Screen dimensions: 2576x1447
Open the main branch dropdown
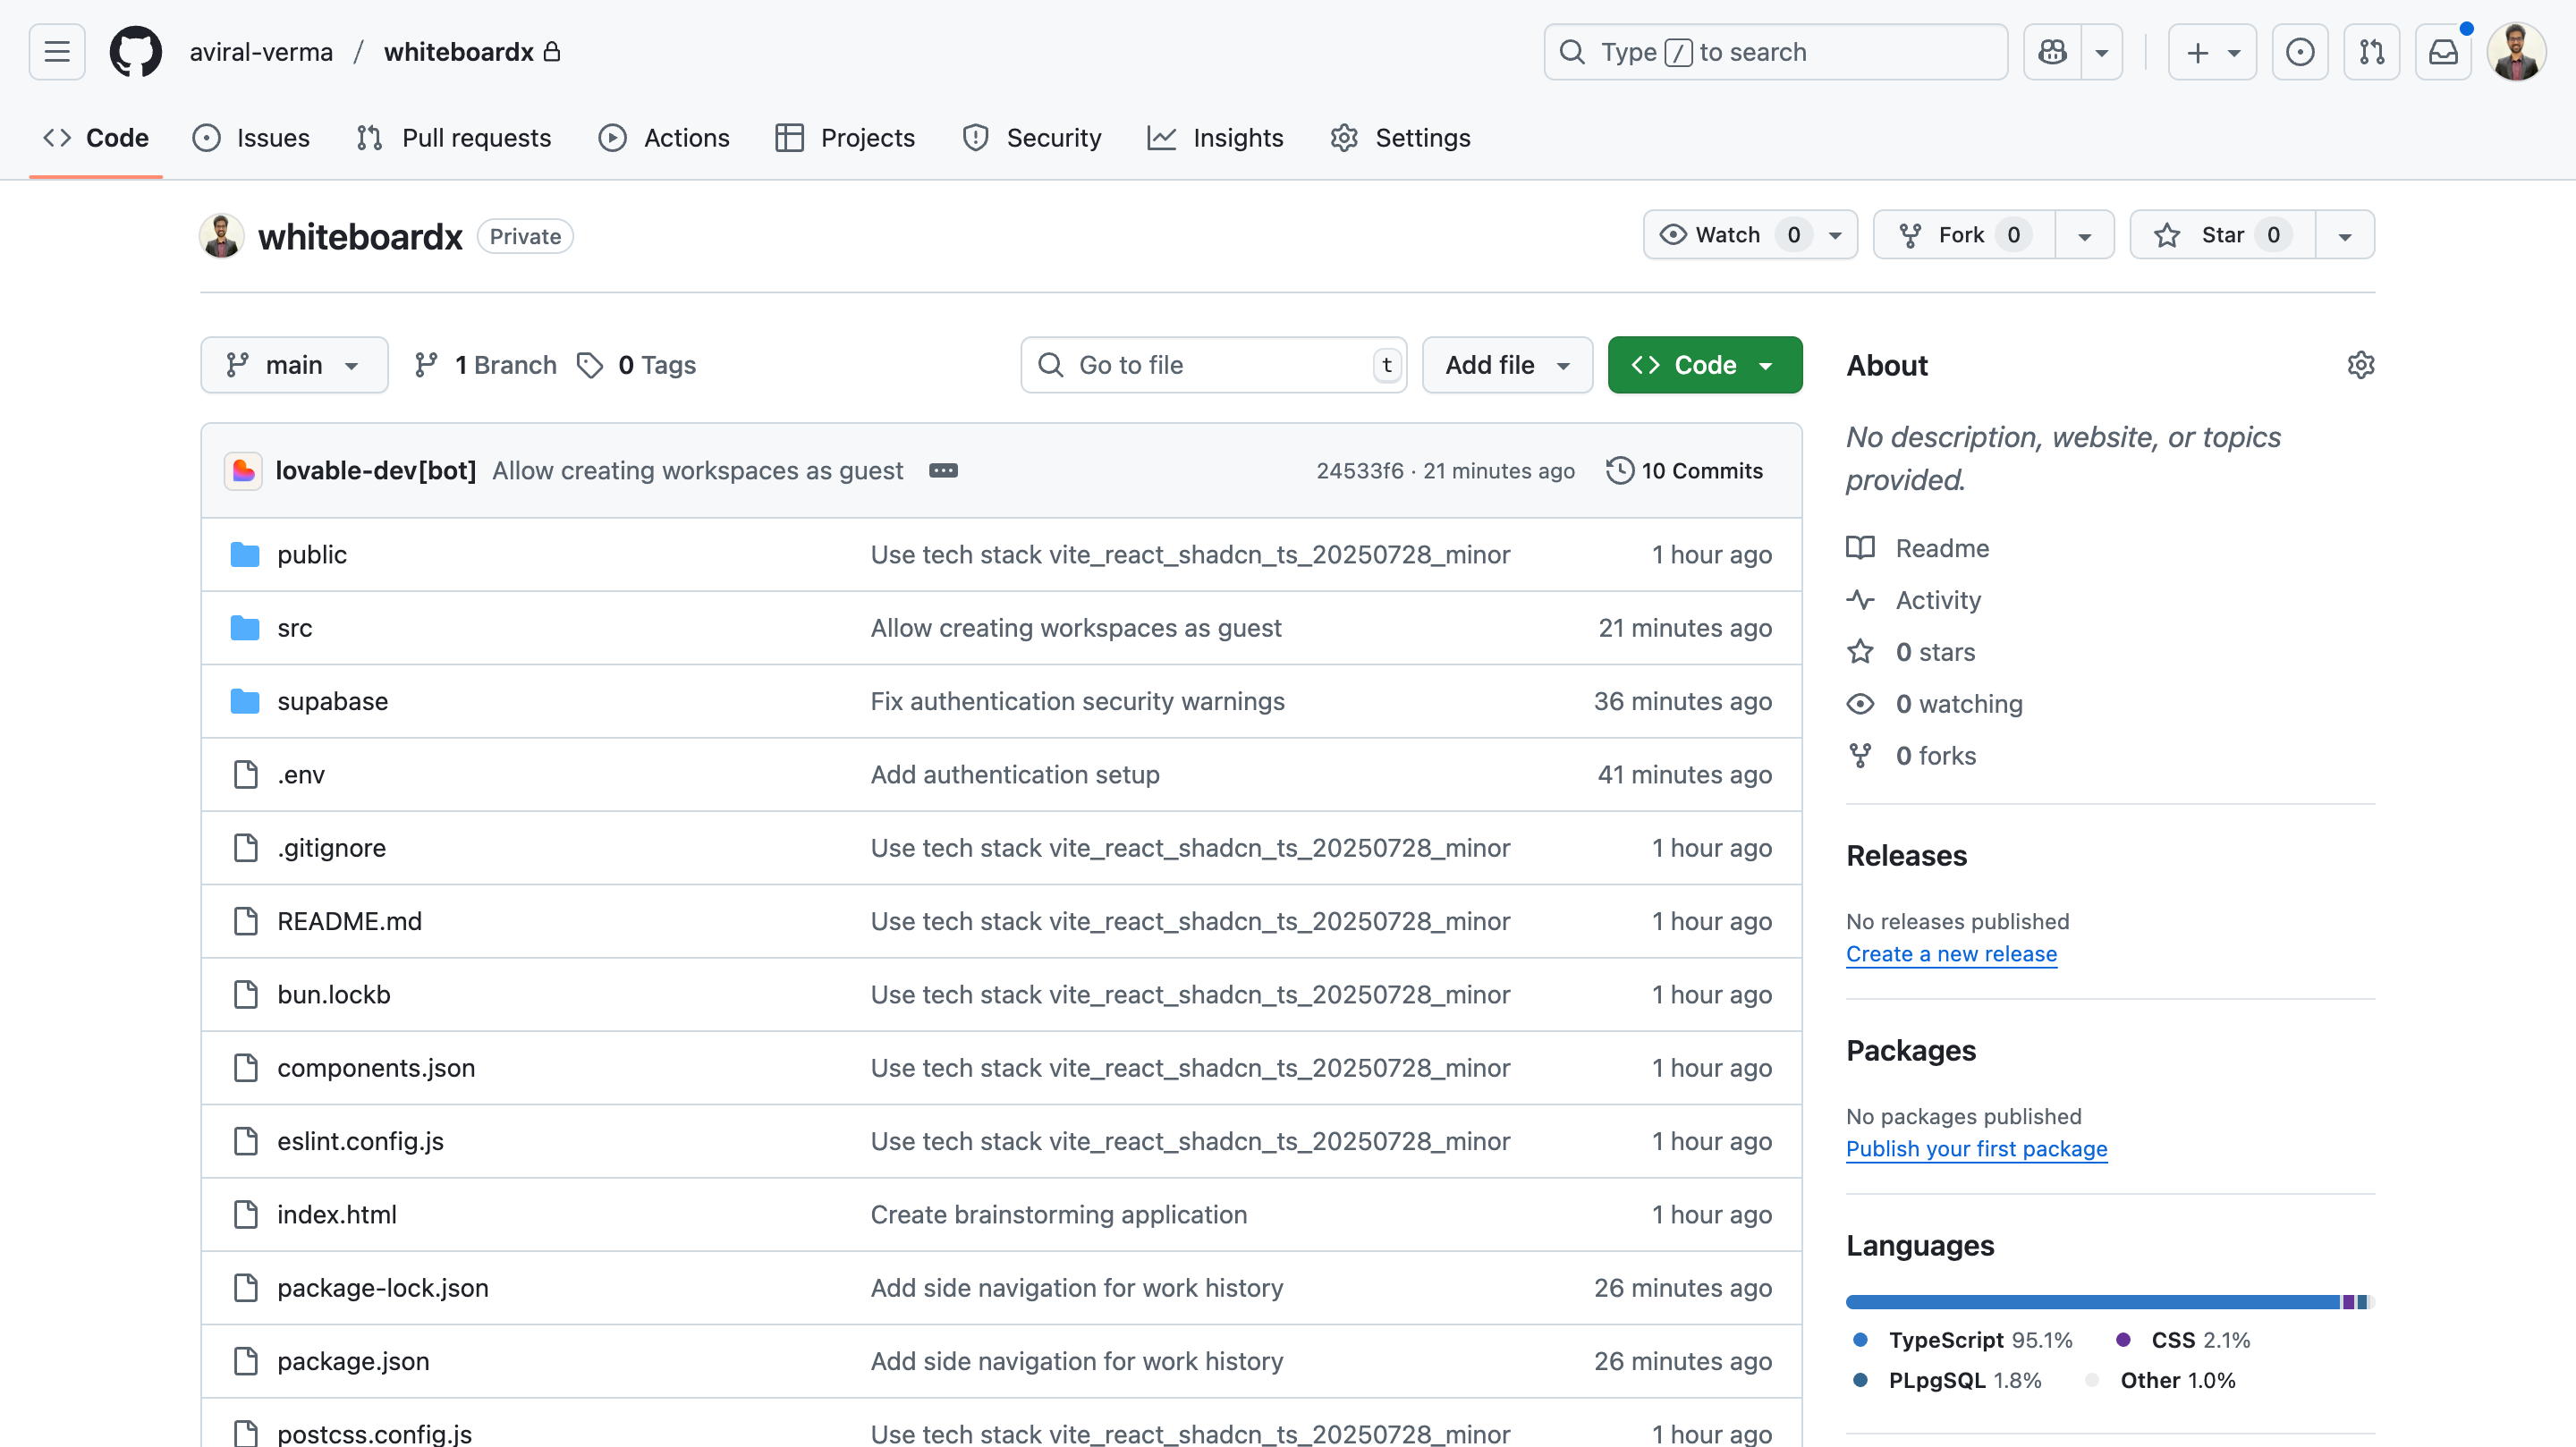click(x=294, y=365)
